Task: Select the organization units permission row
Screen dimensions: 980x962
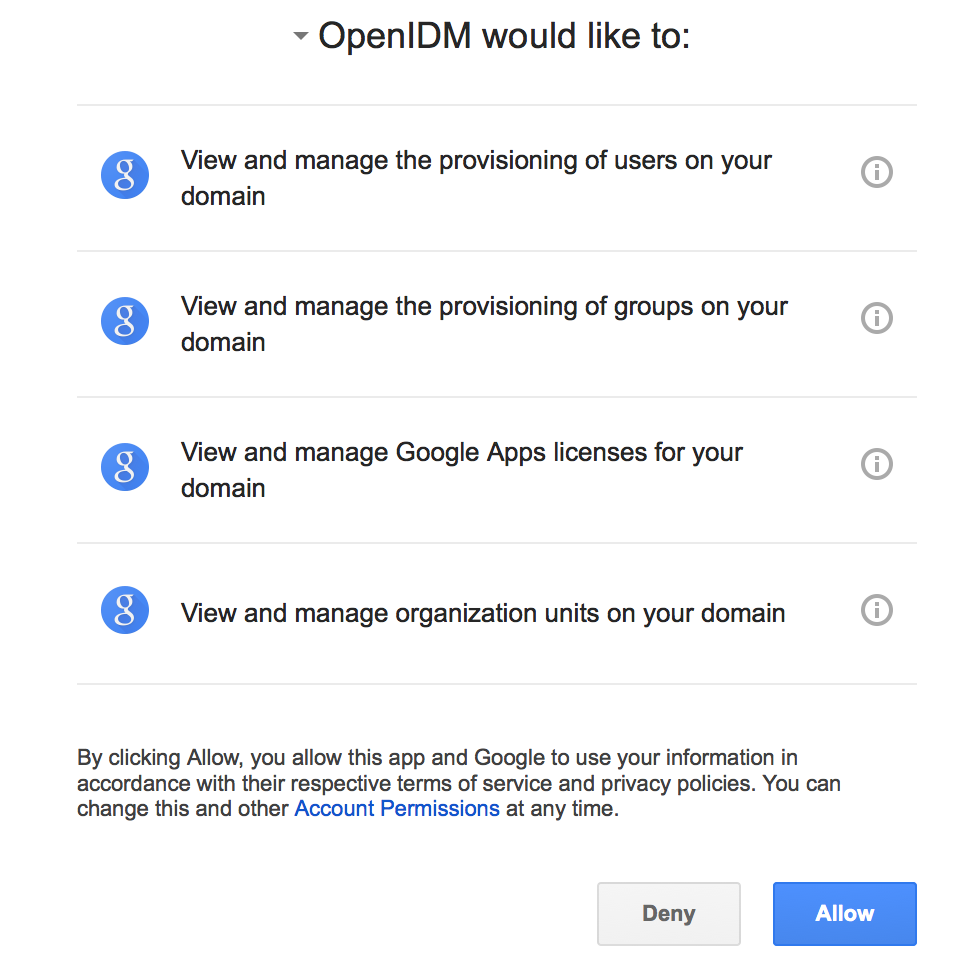Action: (480, 611)
